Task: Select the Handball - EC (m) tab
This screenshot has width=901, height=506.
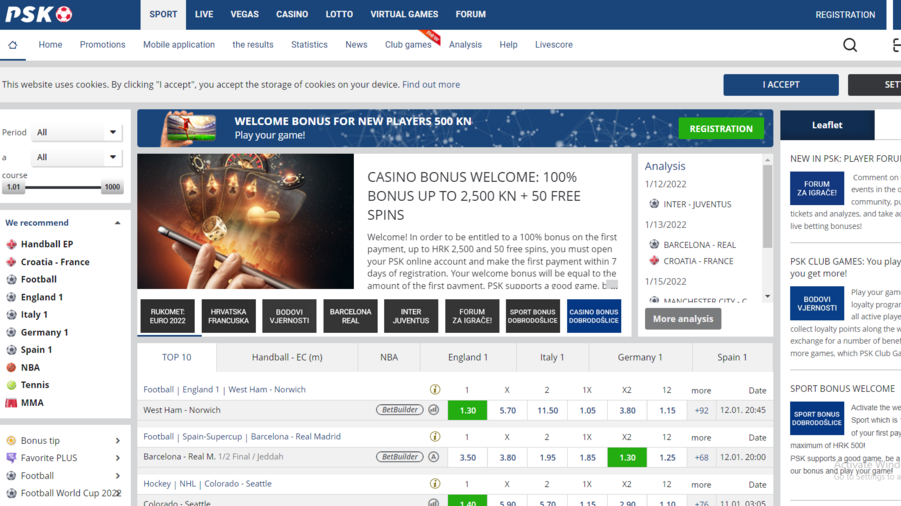Action: 287,357
